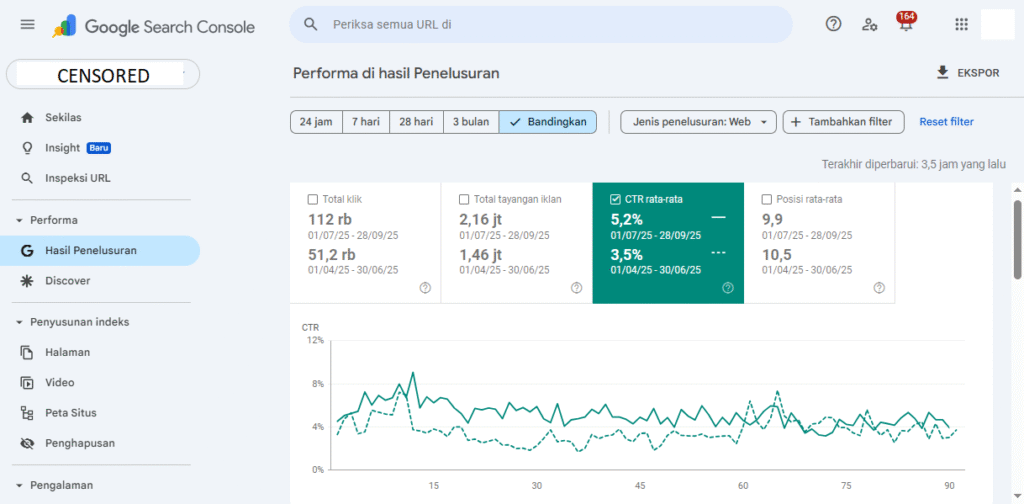
Task: Open the Google apps grid
Action: [961, 25]
